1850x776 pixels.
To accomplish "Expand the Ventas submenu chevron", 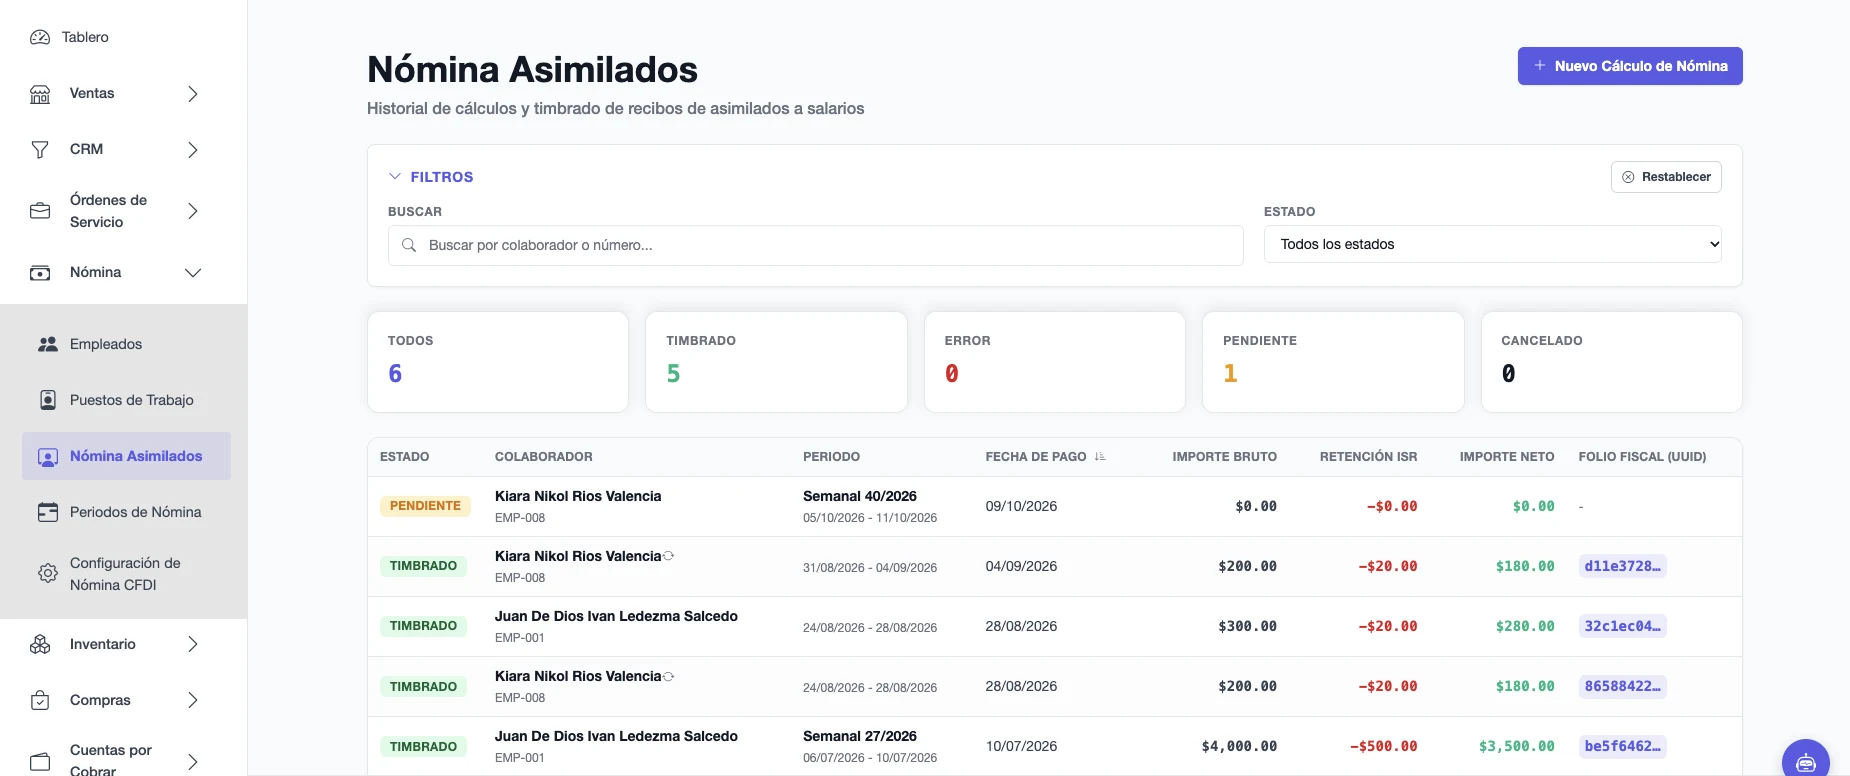I will 193,94.
